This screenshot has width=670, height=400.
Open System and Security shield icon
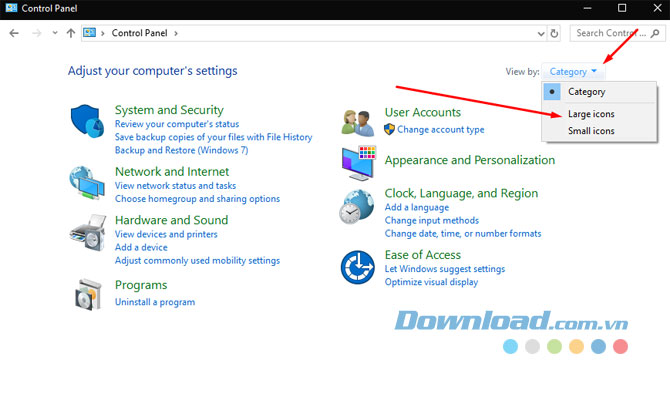click(88, 121)
